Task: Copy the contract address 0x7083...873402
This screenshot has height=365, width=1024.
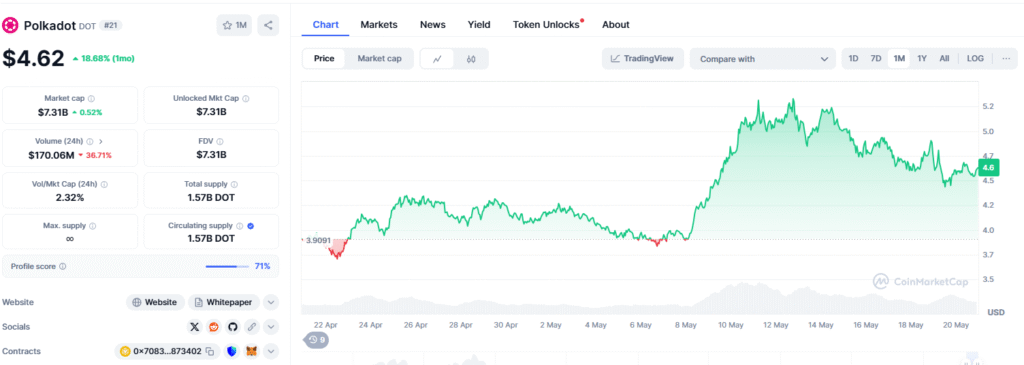Action: (210, 351)
